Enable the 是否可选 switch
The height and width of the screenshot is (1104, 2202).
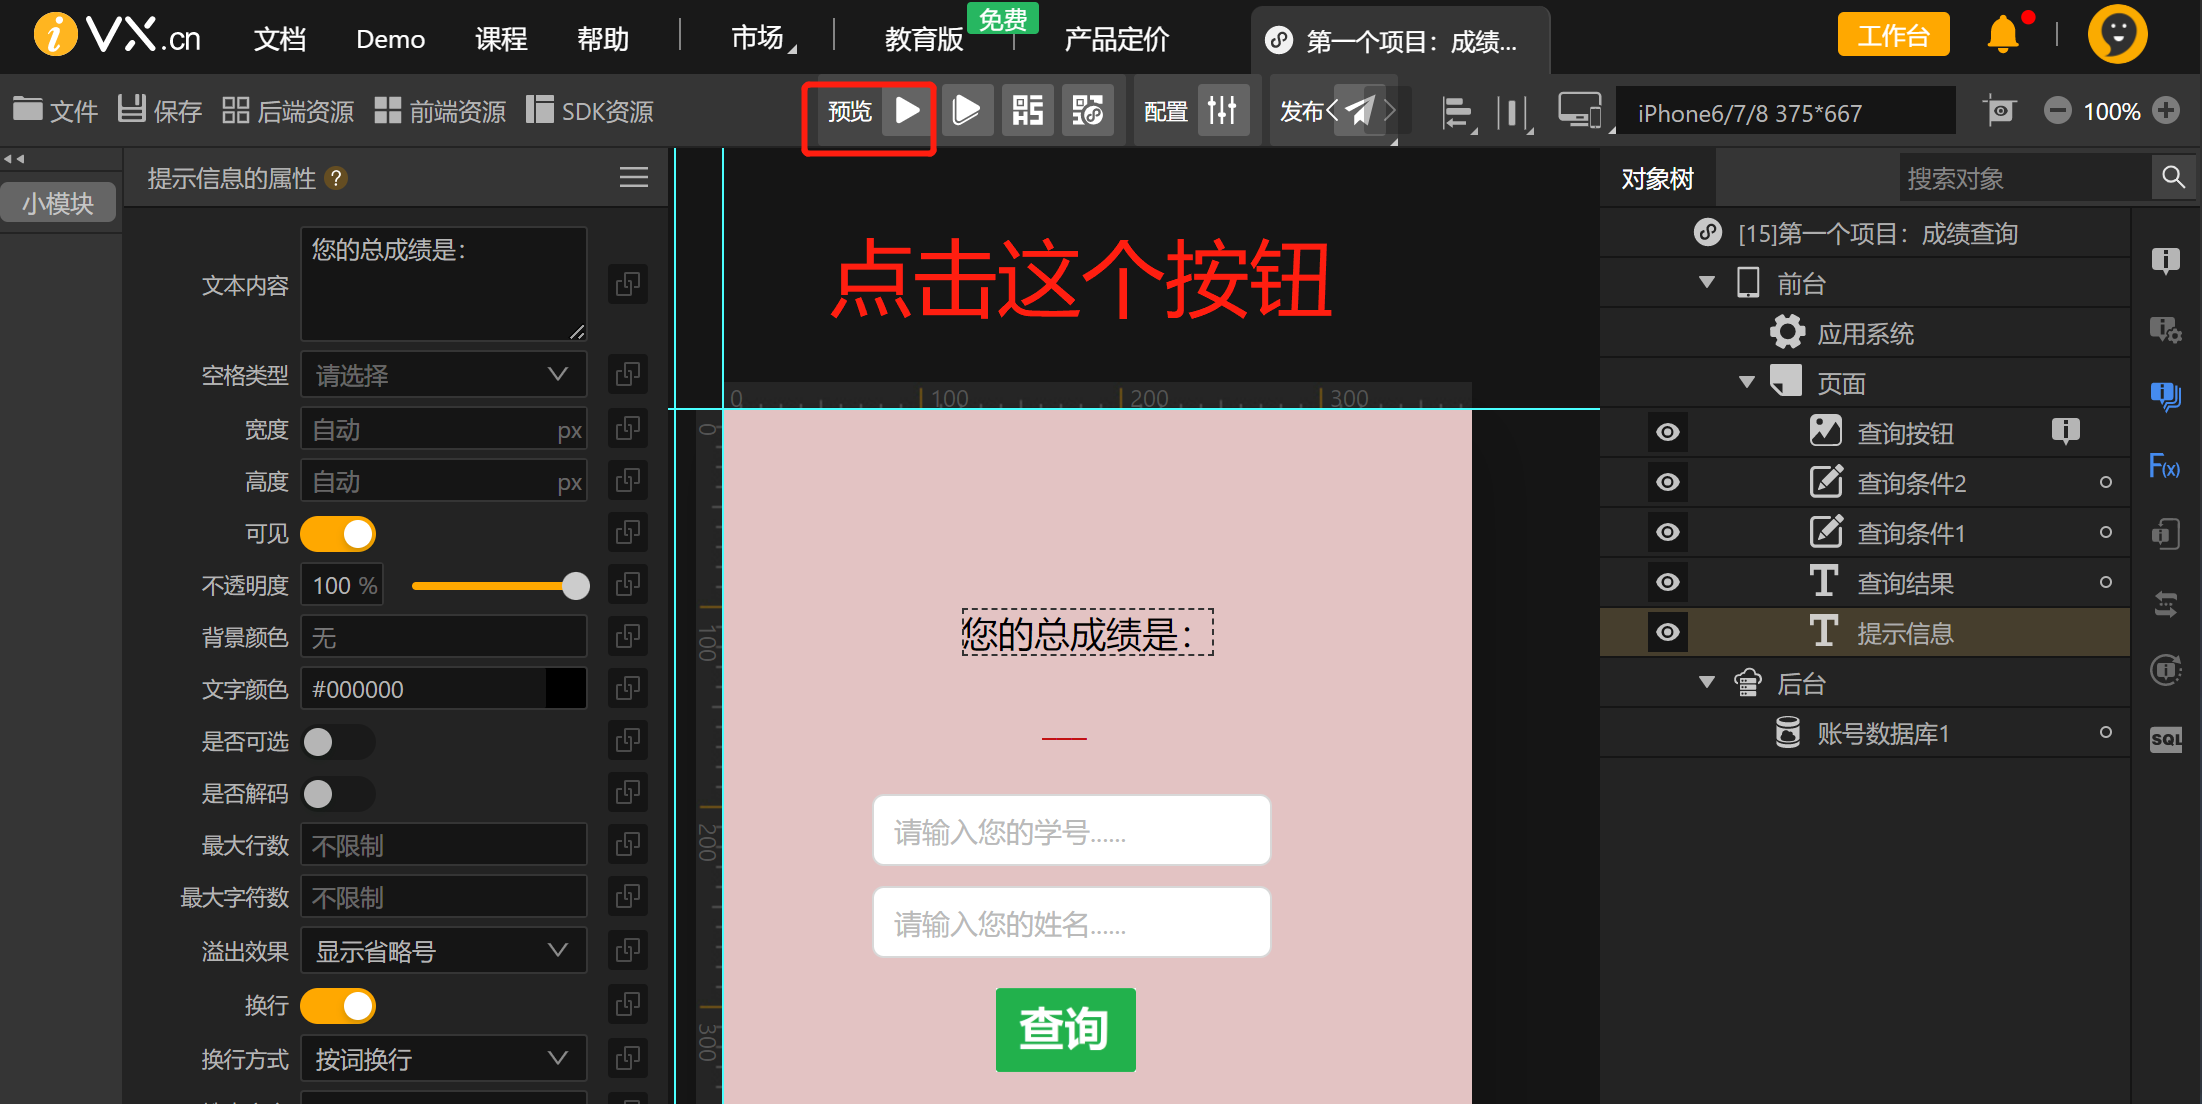[x=338, y=742]
